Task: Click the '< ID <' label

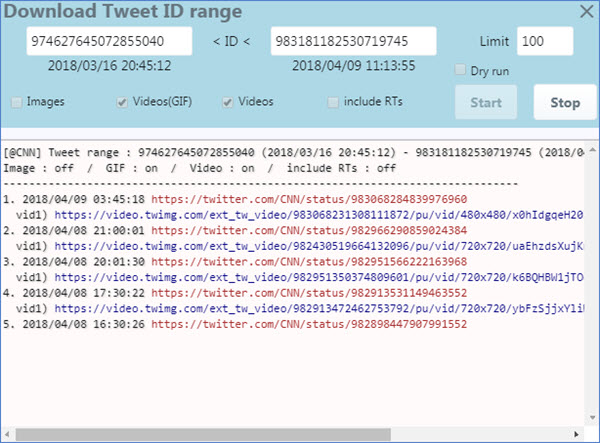Action: 232,41
